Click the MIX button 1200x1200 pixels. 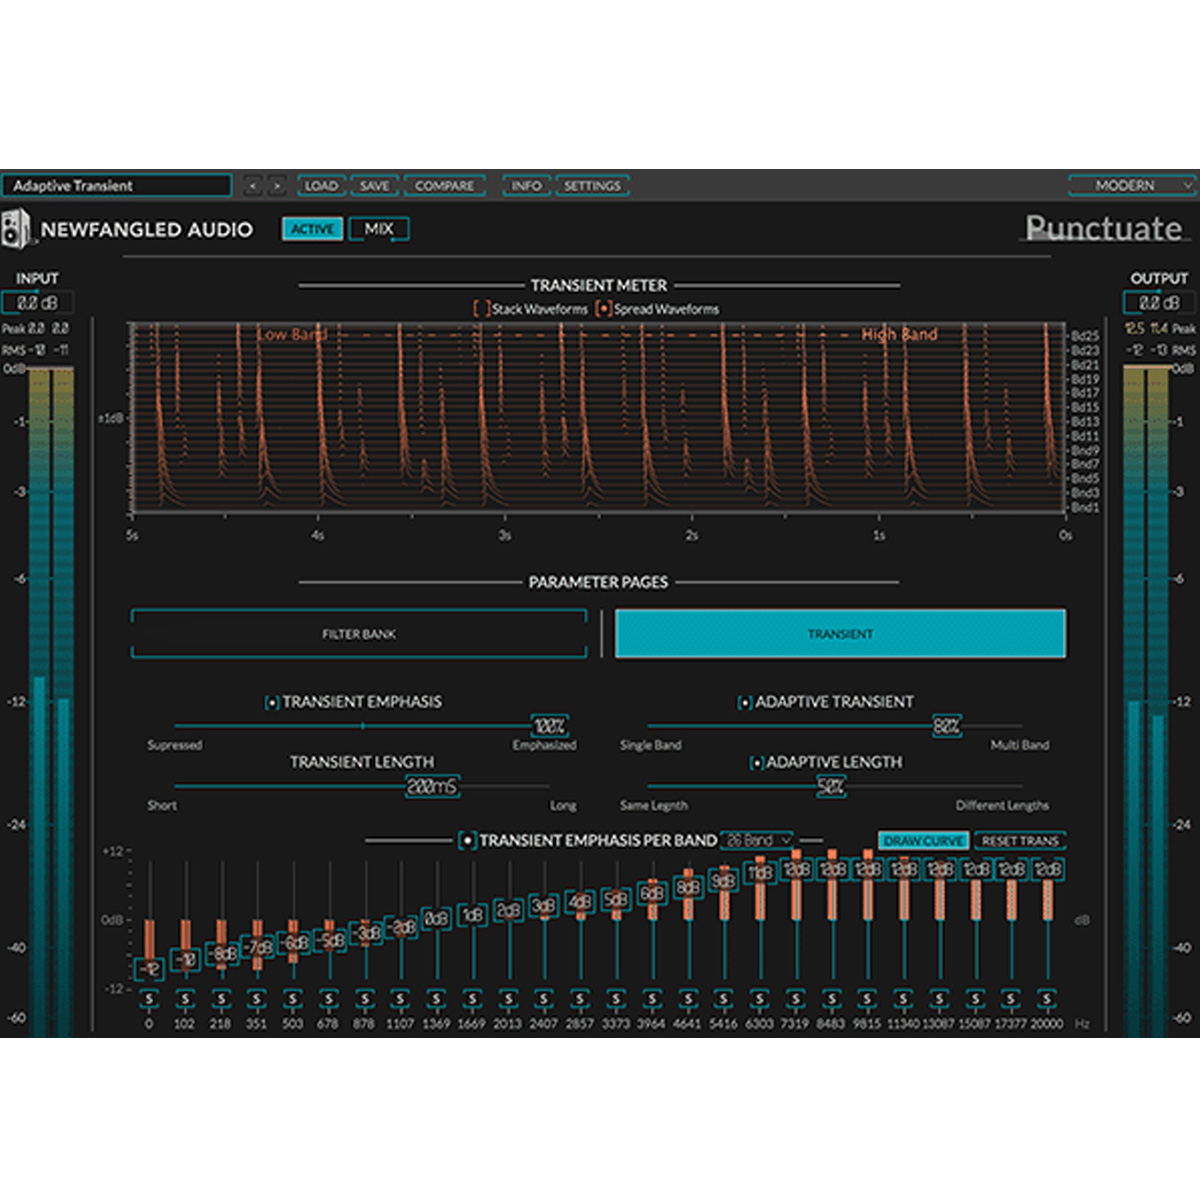pos(379,229)
